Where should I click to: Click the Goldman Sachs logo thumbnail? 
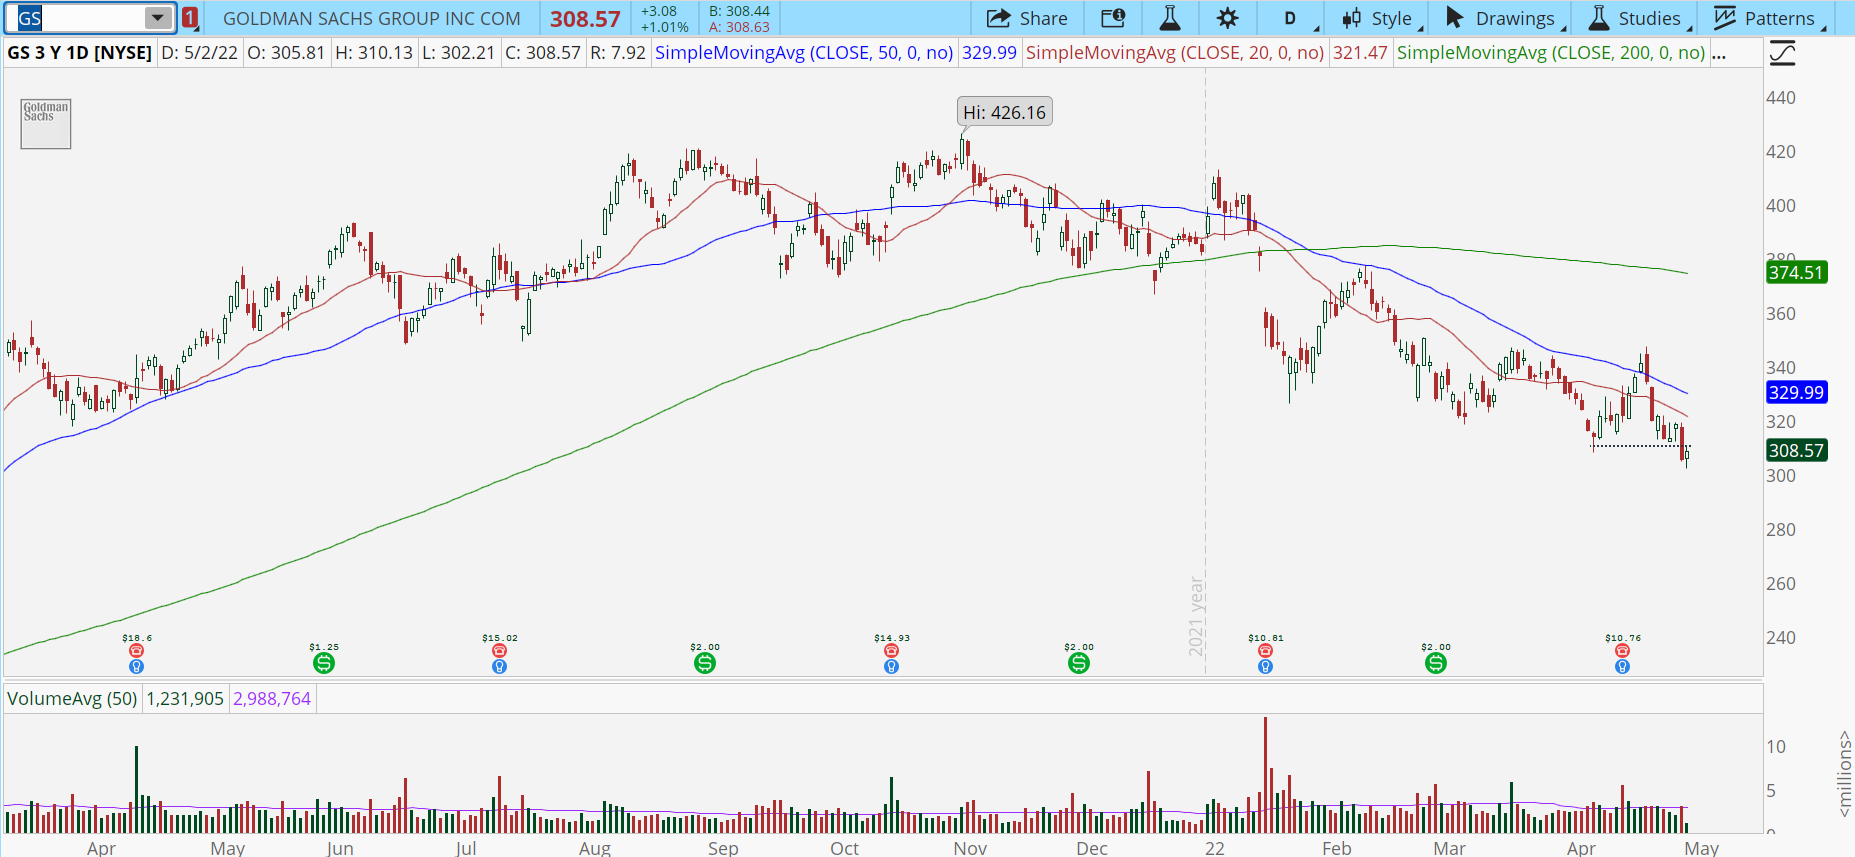click(x=46, y=124)
